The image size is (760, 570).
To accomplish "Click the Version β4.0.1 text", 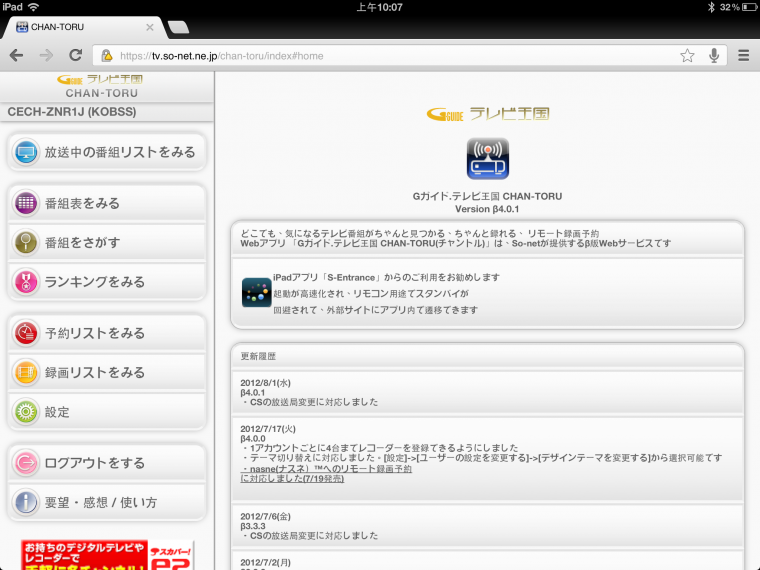I will (487, 209).
